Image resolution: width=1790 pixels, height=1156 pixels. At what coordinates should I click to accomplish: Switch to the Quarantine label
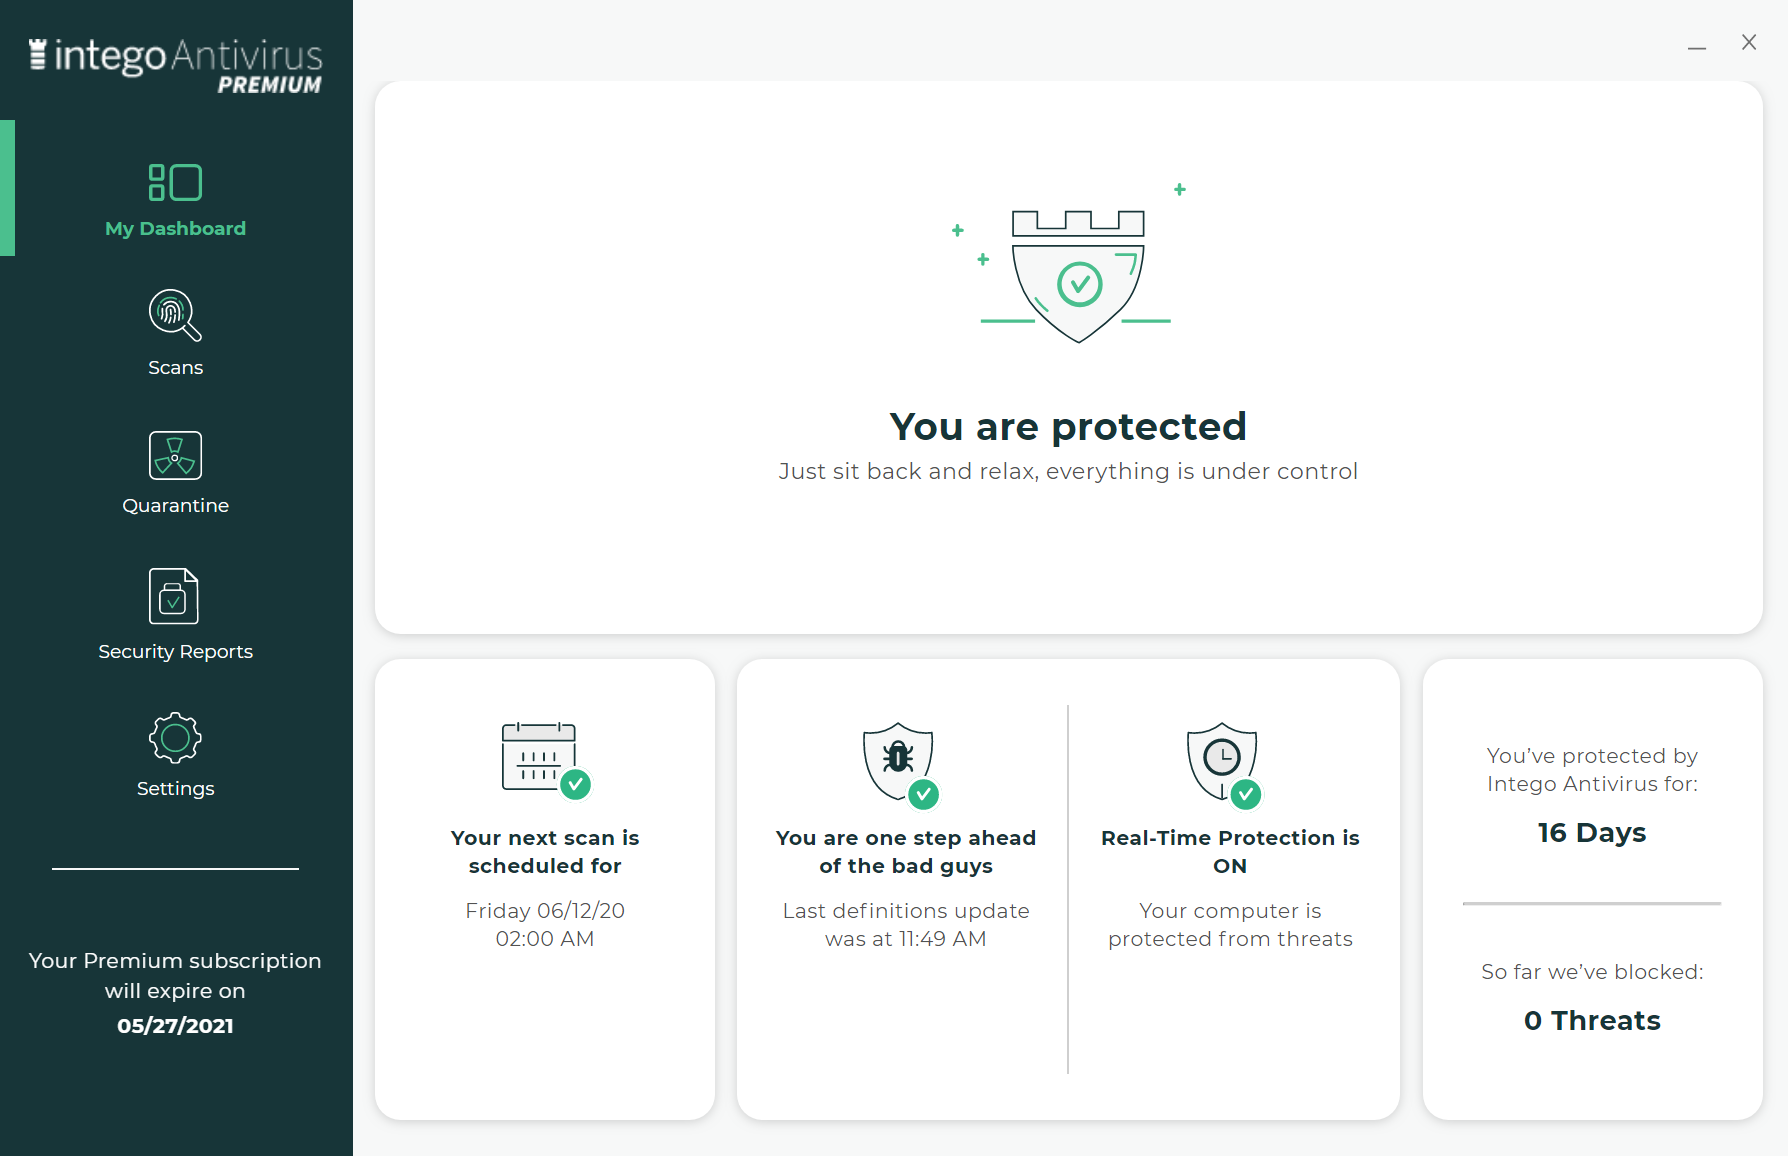tap(175, 506)
